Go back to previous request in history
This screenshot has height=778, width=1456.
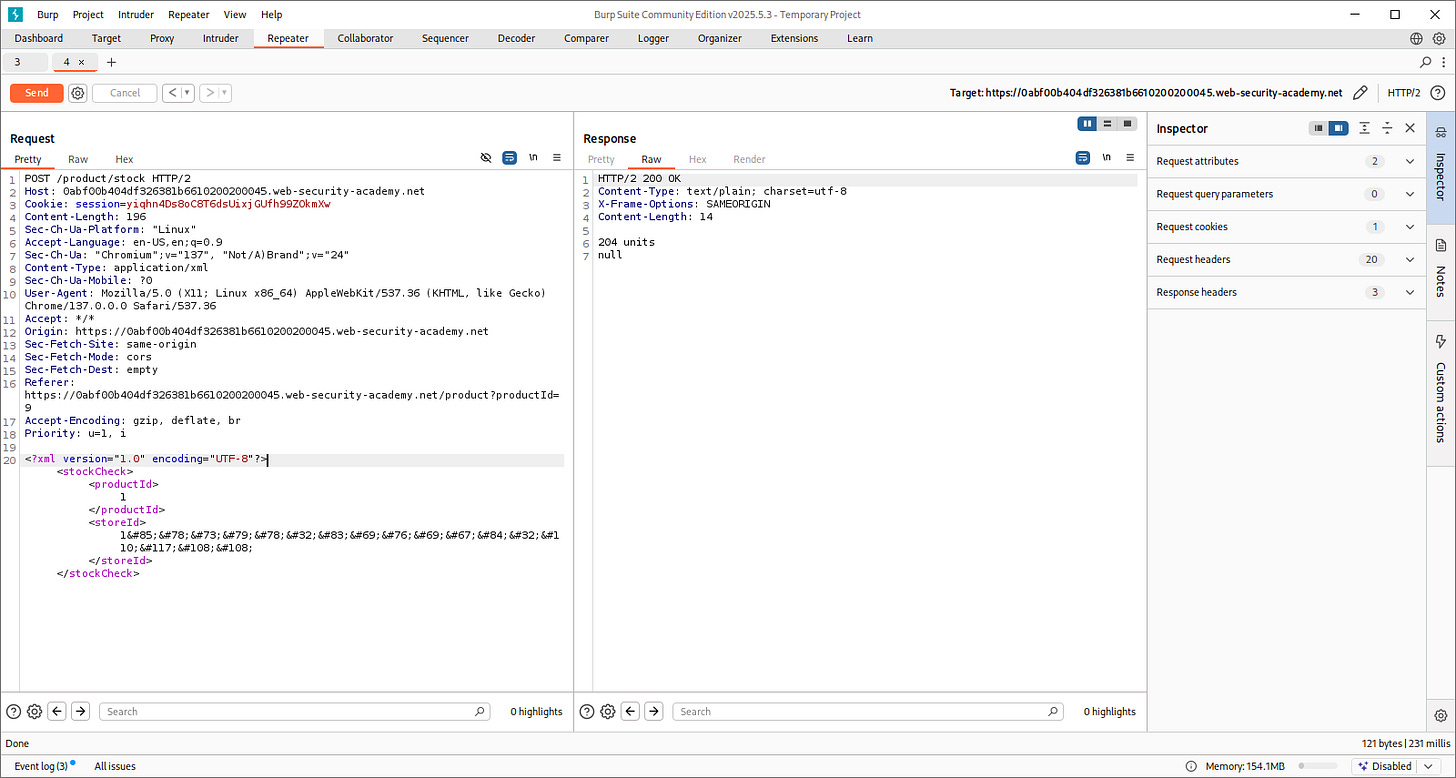pyautogui.click(x=172, y=93)
